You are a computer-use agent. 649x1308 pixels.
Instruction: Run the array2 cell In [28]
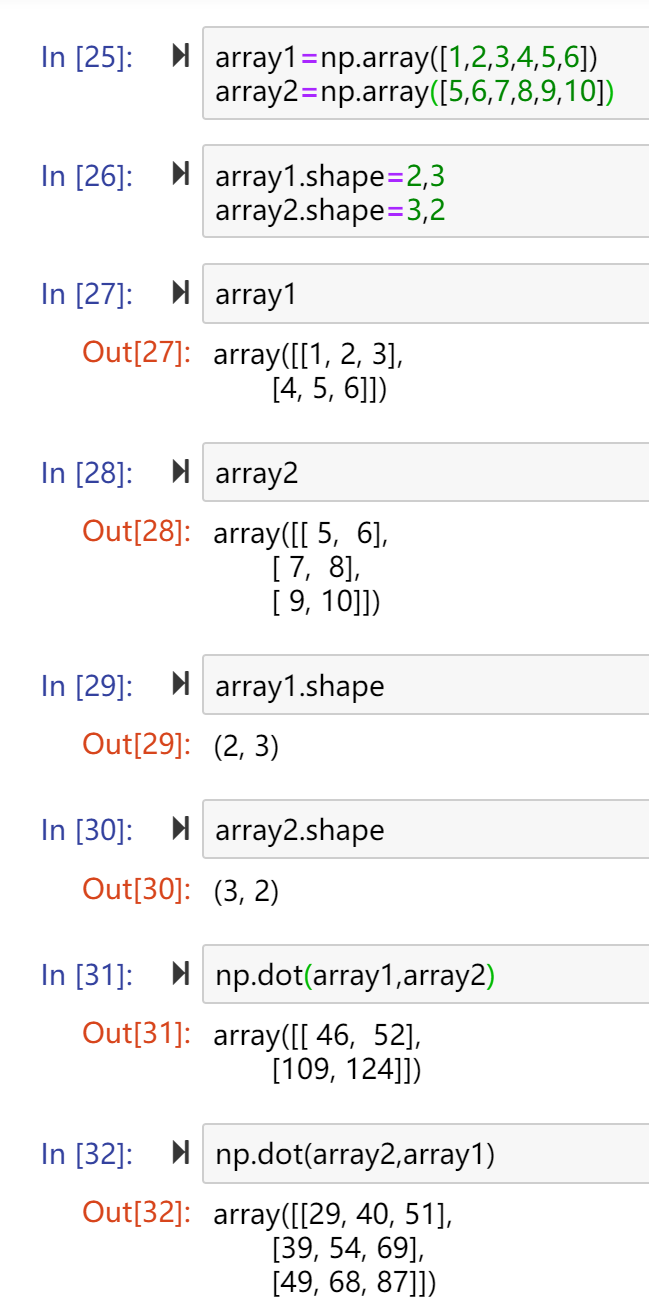pos(180,472)
